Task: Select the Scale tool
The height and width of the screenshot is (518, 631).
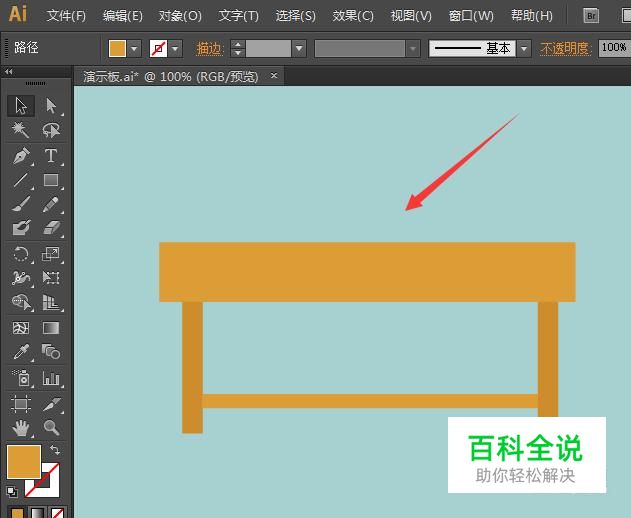Action: tap(51, 254)
